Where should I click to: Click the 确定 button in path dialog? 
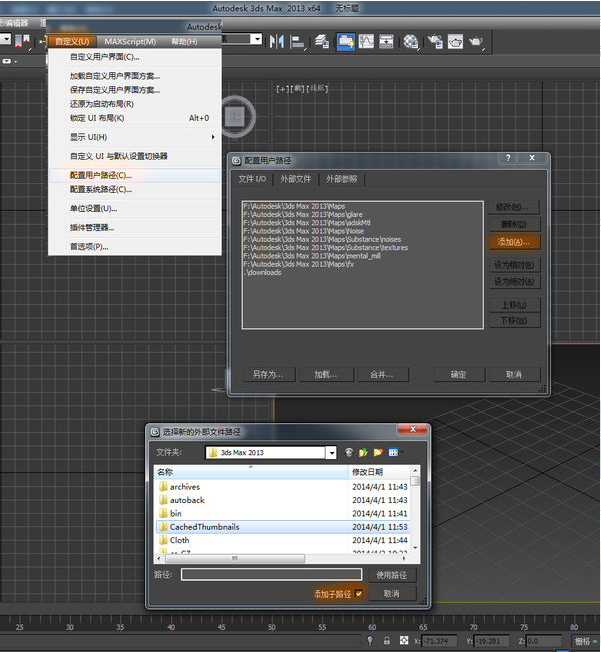click(459, 375)
